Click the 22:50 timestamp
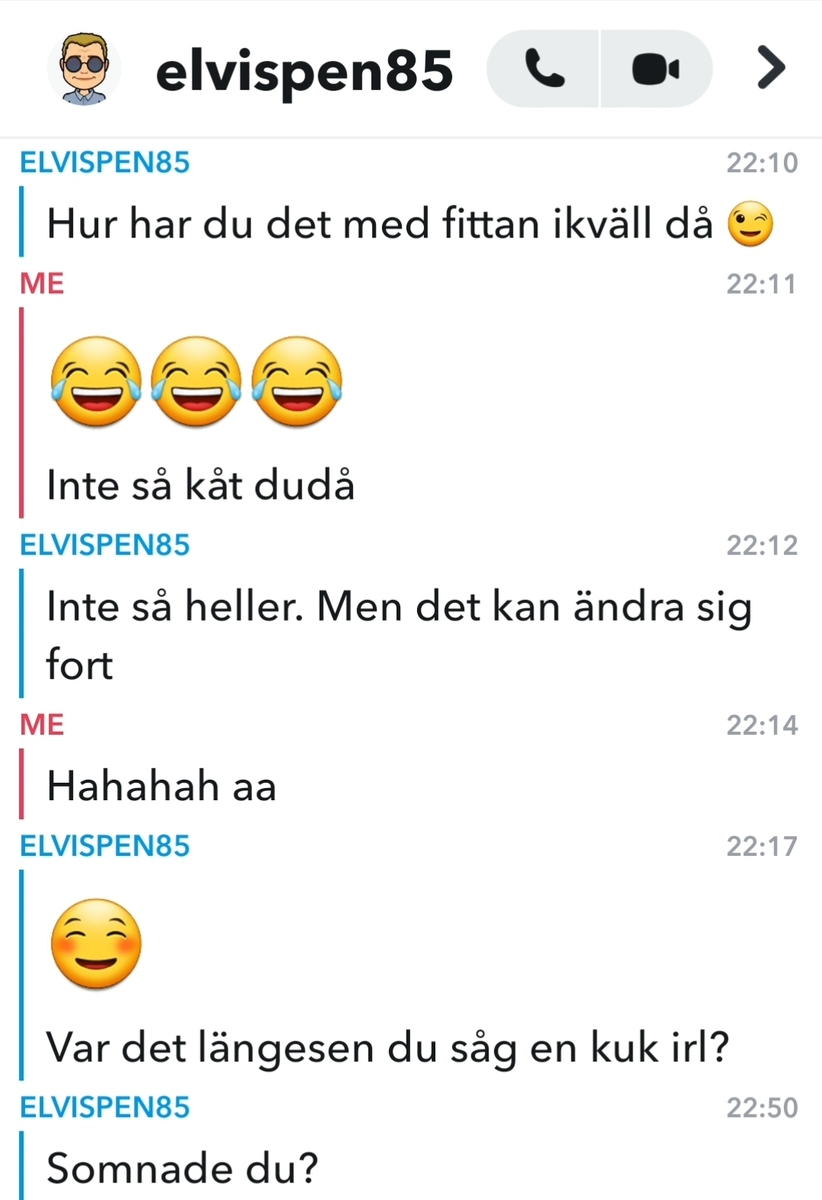 (x=762, y=1109)
